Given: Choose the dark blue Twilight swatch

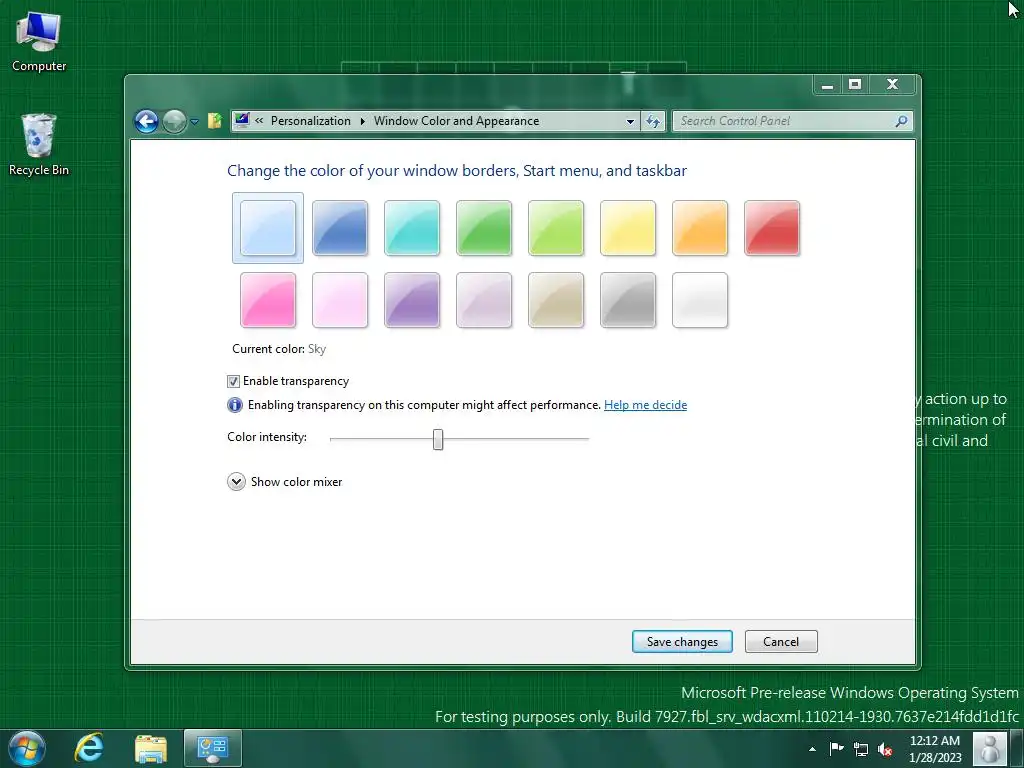Looking at the screenshot, I should coord(340,228).
